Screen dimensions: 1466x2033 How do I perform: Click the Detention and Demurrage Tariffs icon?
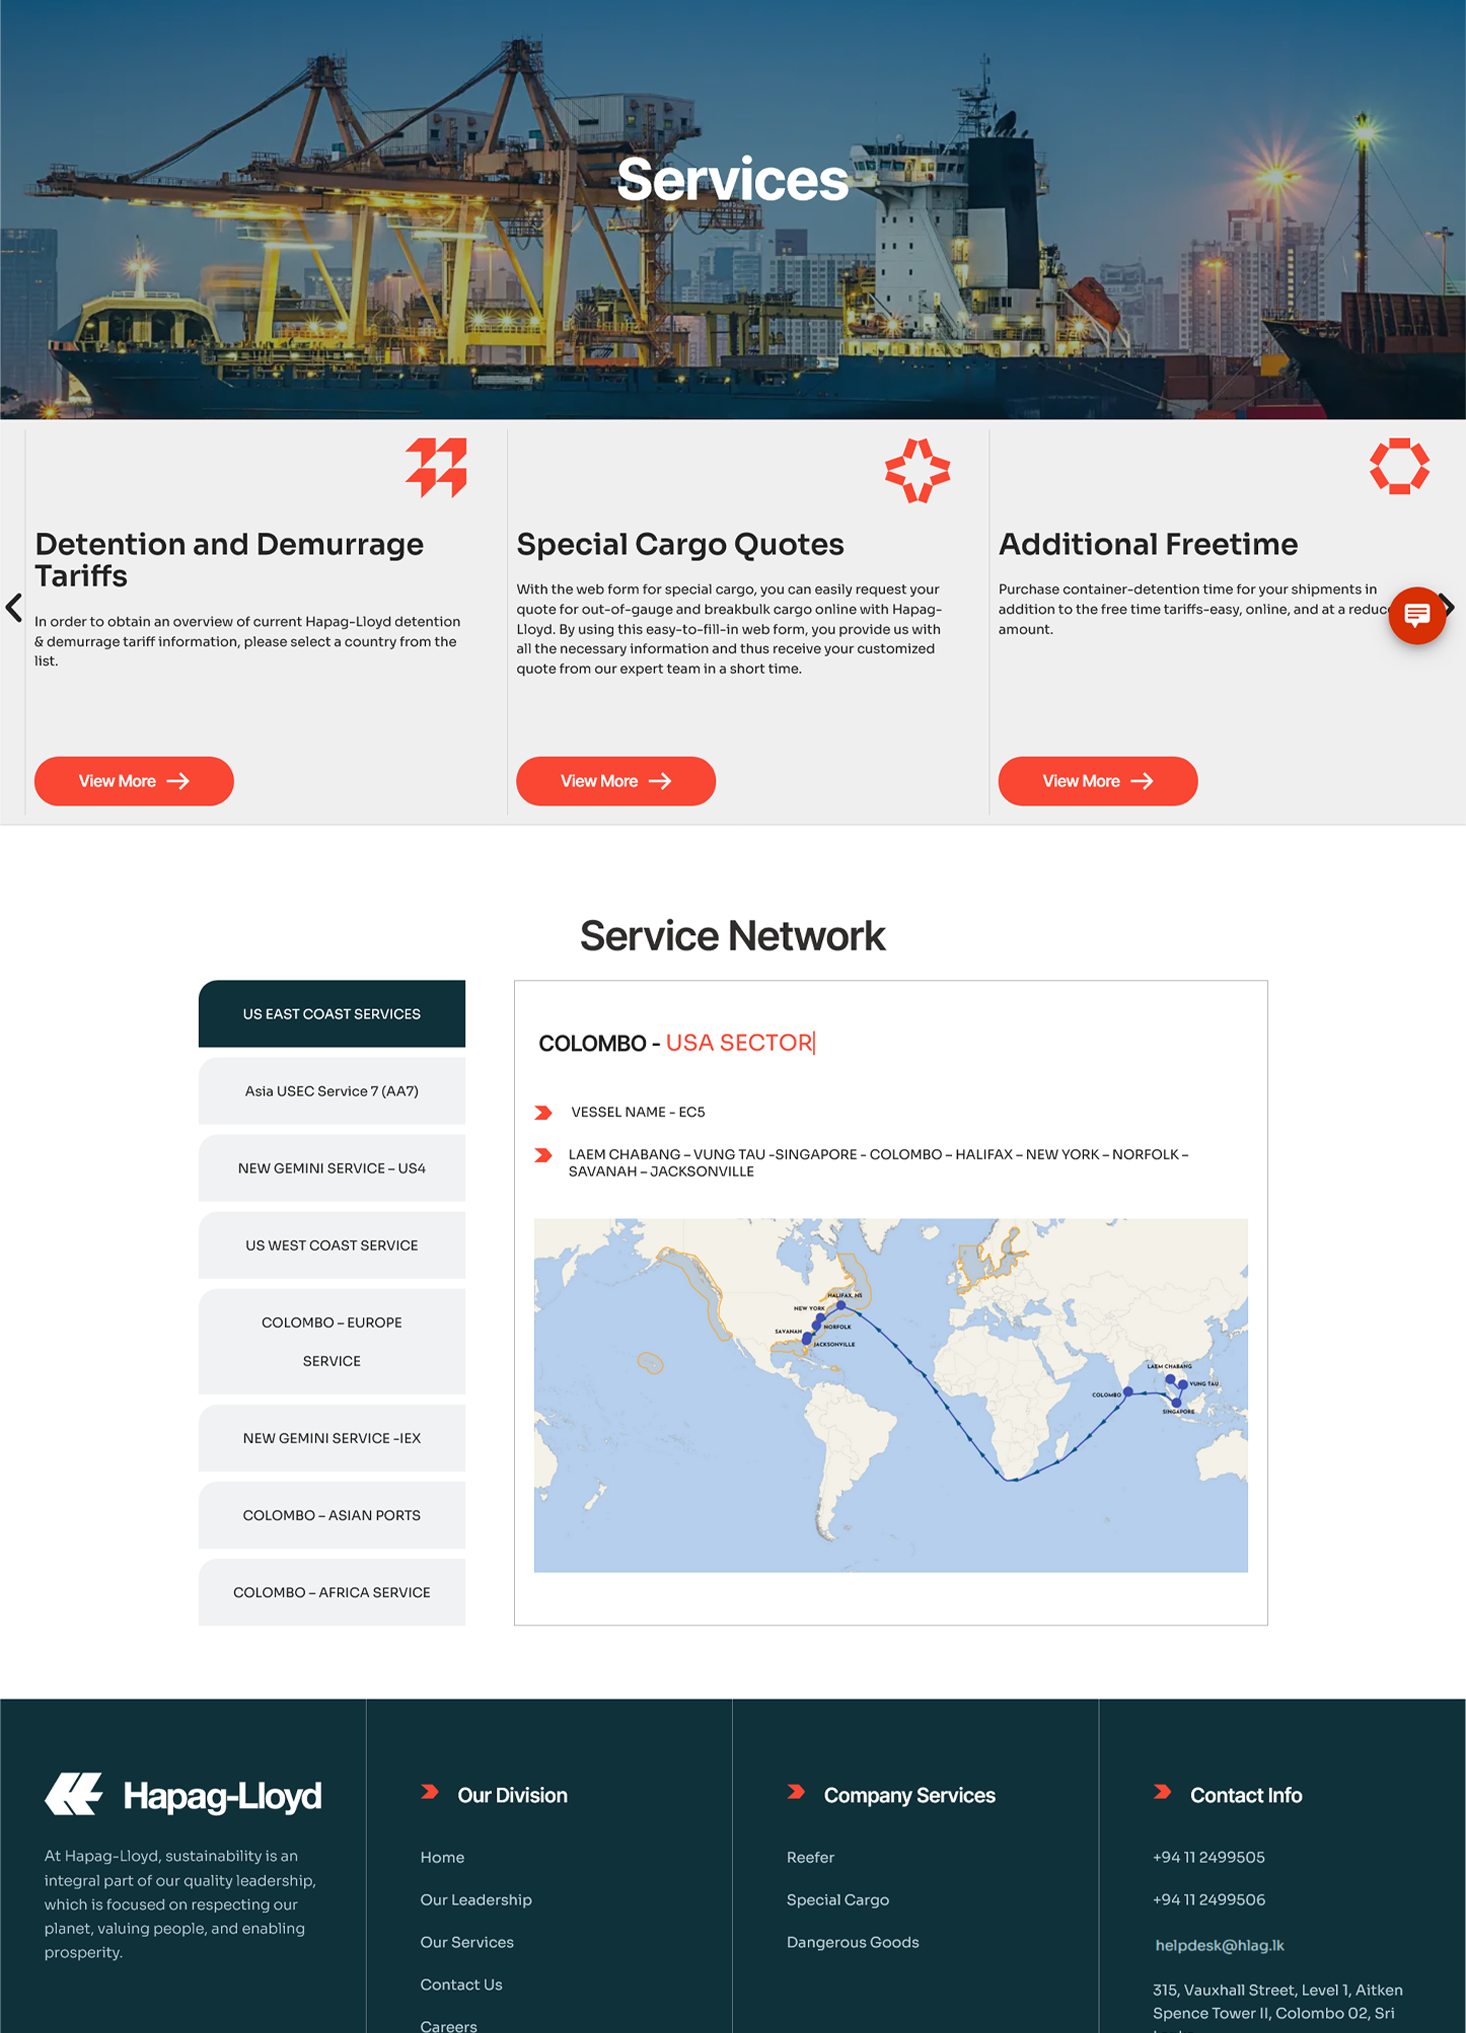[436, 467]
